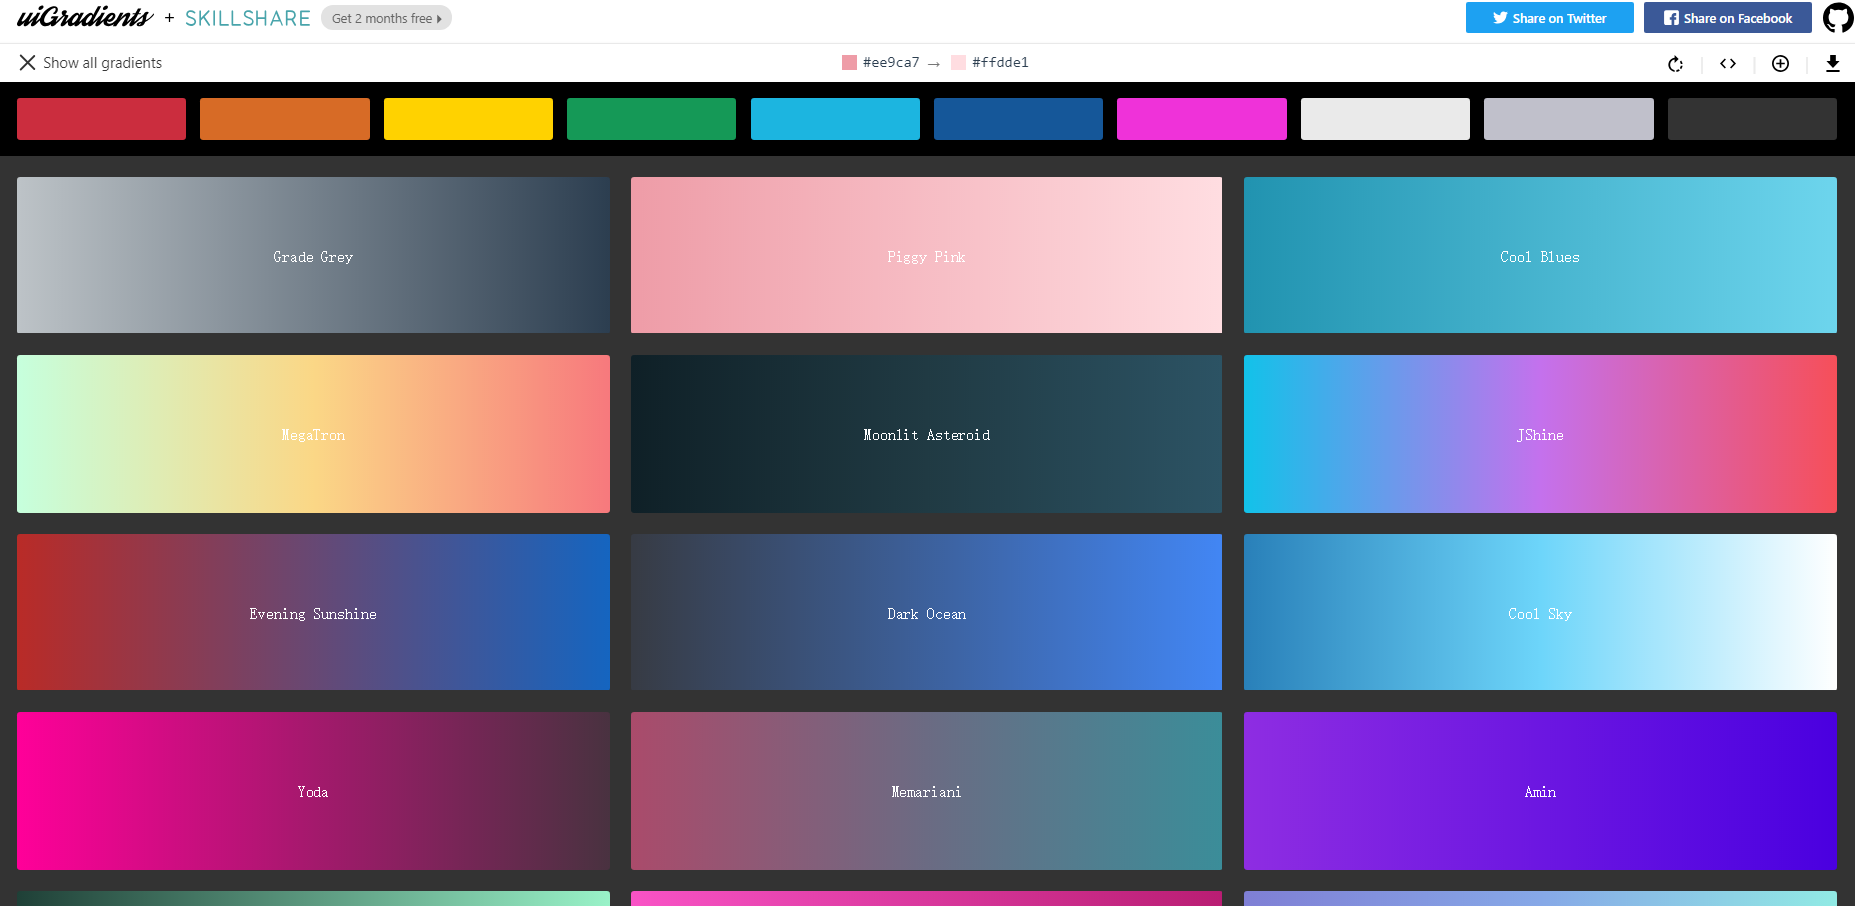Close the gradient list with X icon
The image size is (1855, 906).
click(27, 63)
